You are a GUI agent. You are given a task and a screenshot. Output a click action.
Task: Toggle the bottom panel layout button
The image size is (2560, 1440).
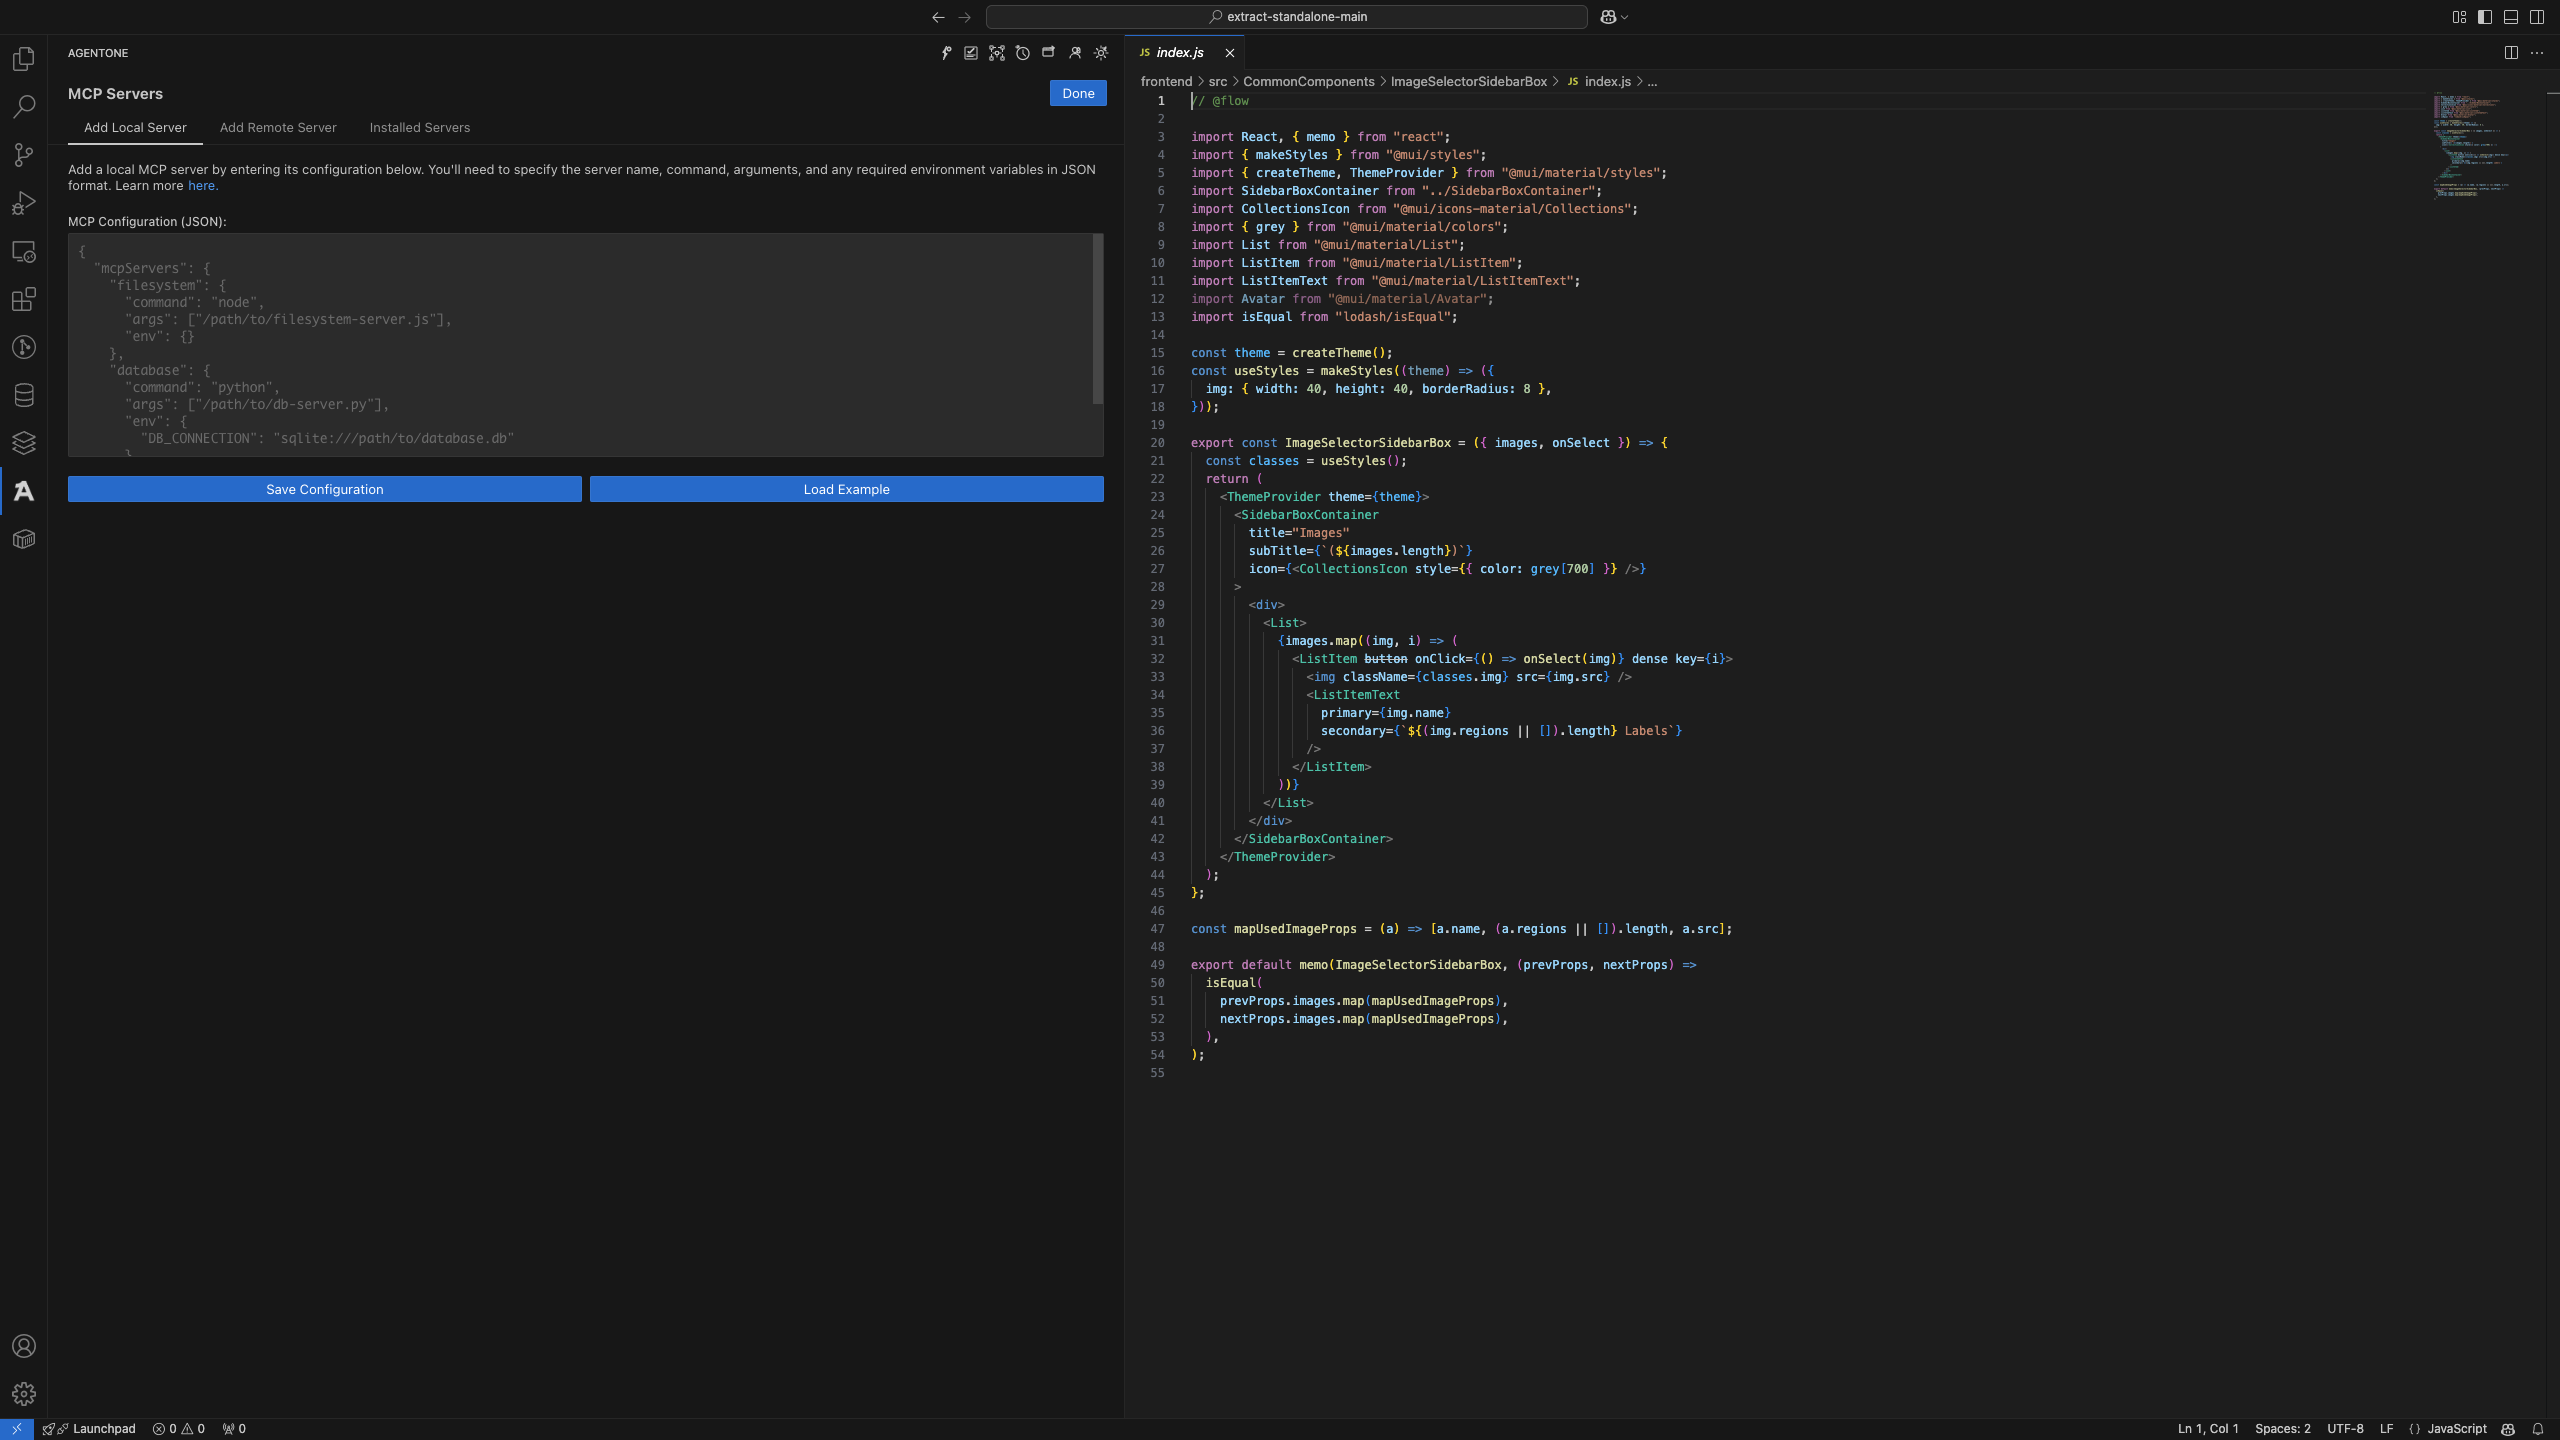[2511, 17]
